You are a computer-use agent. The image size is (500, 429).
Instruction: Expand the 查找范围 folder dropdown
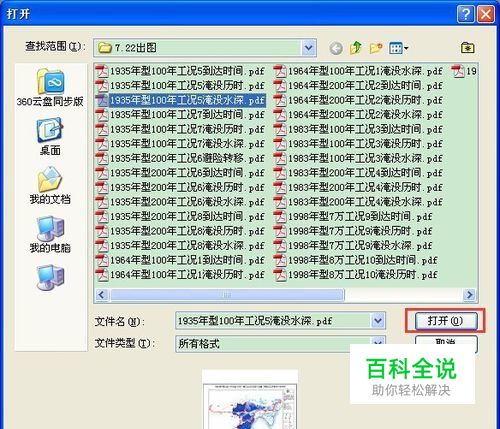[309, 48]
